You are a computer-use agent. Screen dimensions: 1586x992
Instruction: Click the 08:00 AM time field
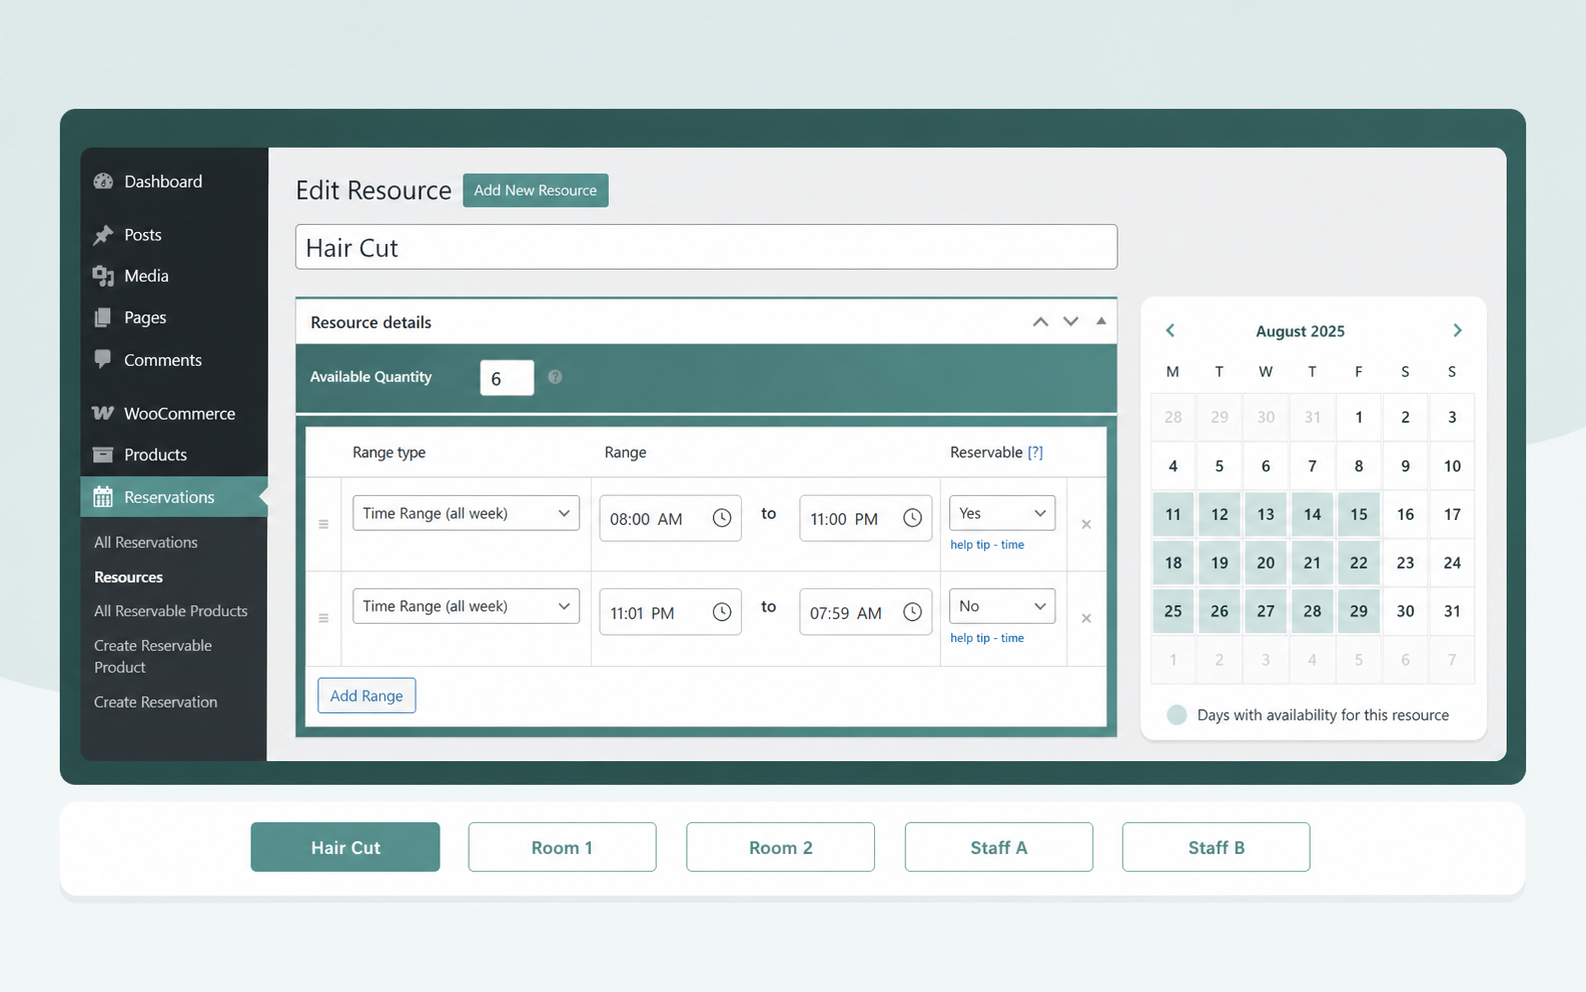[x=670, y=518]
